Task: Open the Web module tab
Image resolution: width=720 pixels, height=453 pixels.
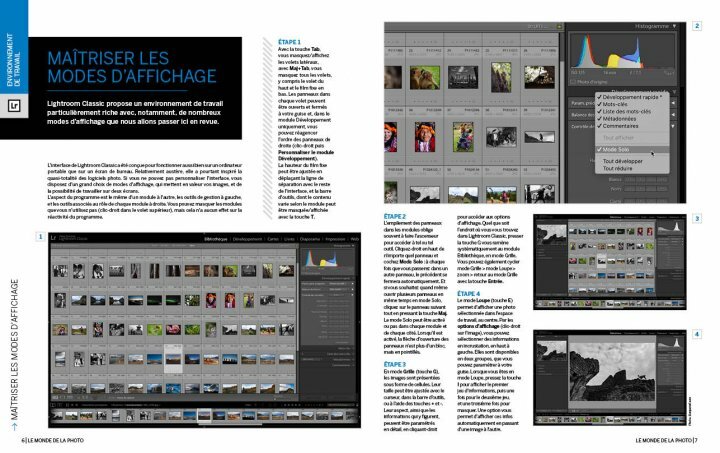Action: pos(355,239)
